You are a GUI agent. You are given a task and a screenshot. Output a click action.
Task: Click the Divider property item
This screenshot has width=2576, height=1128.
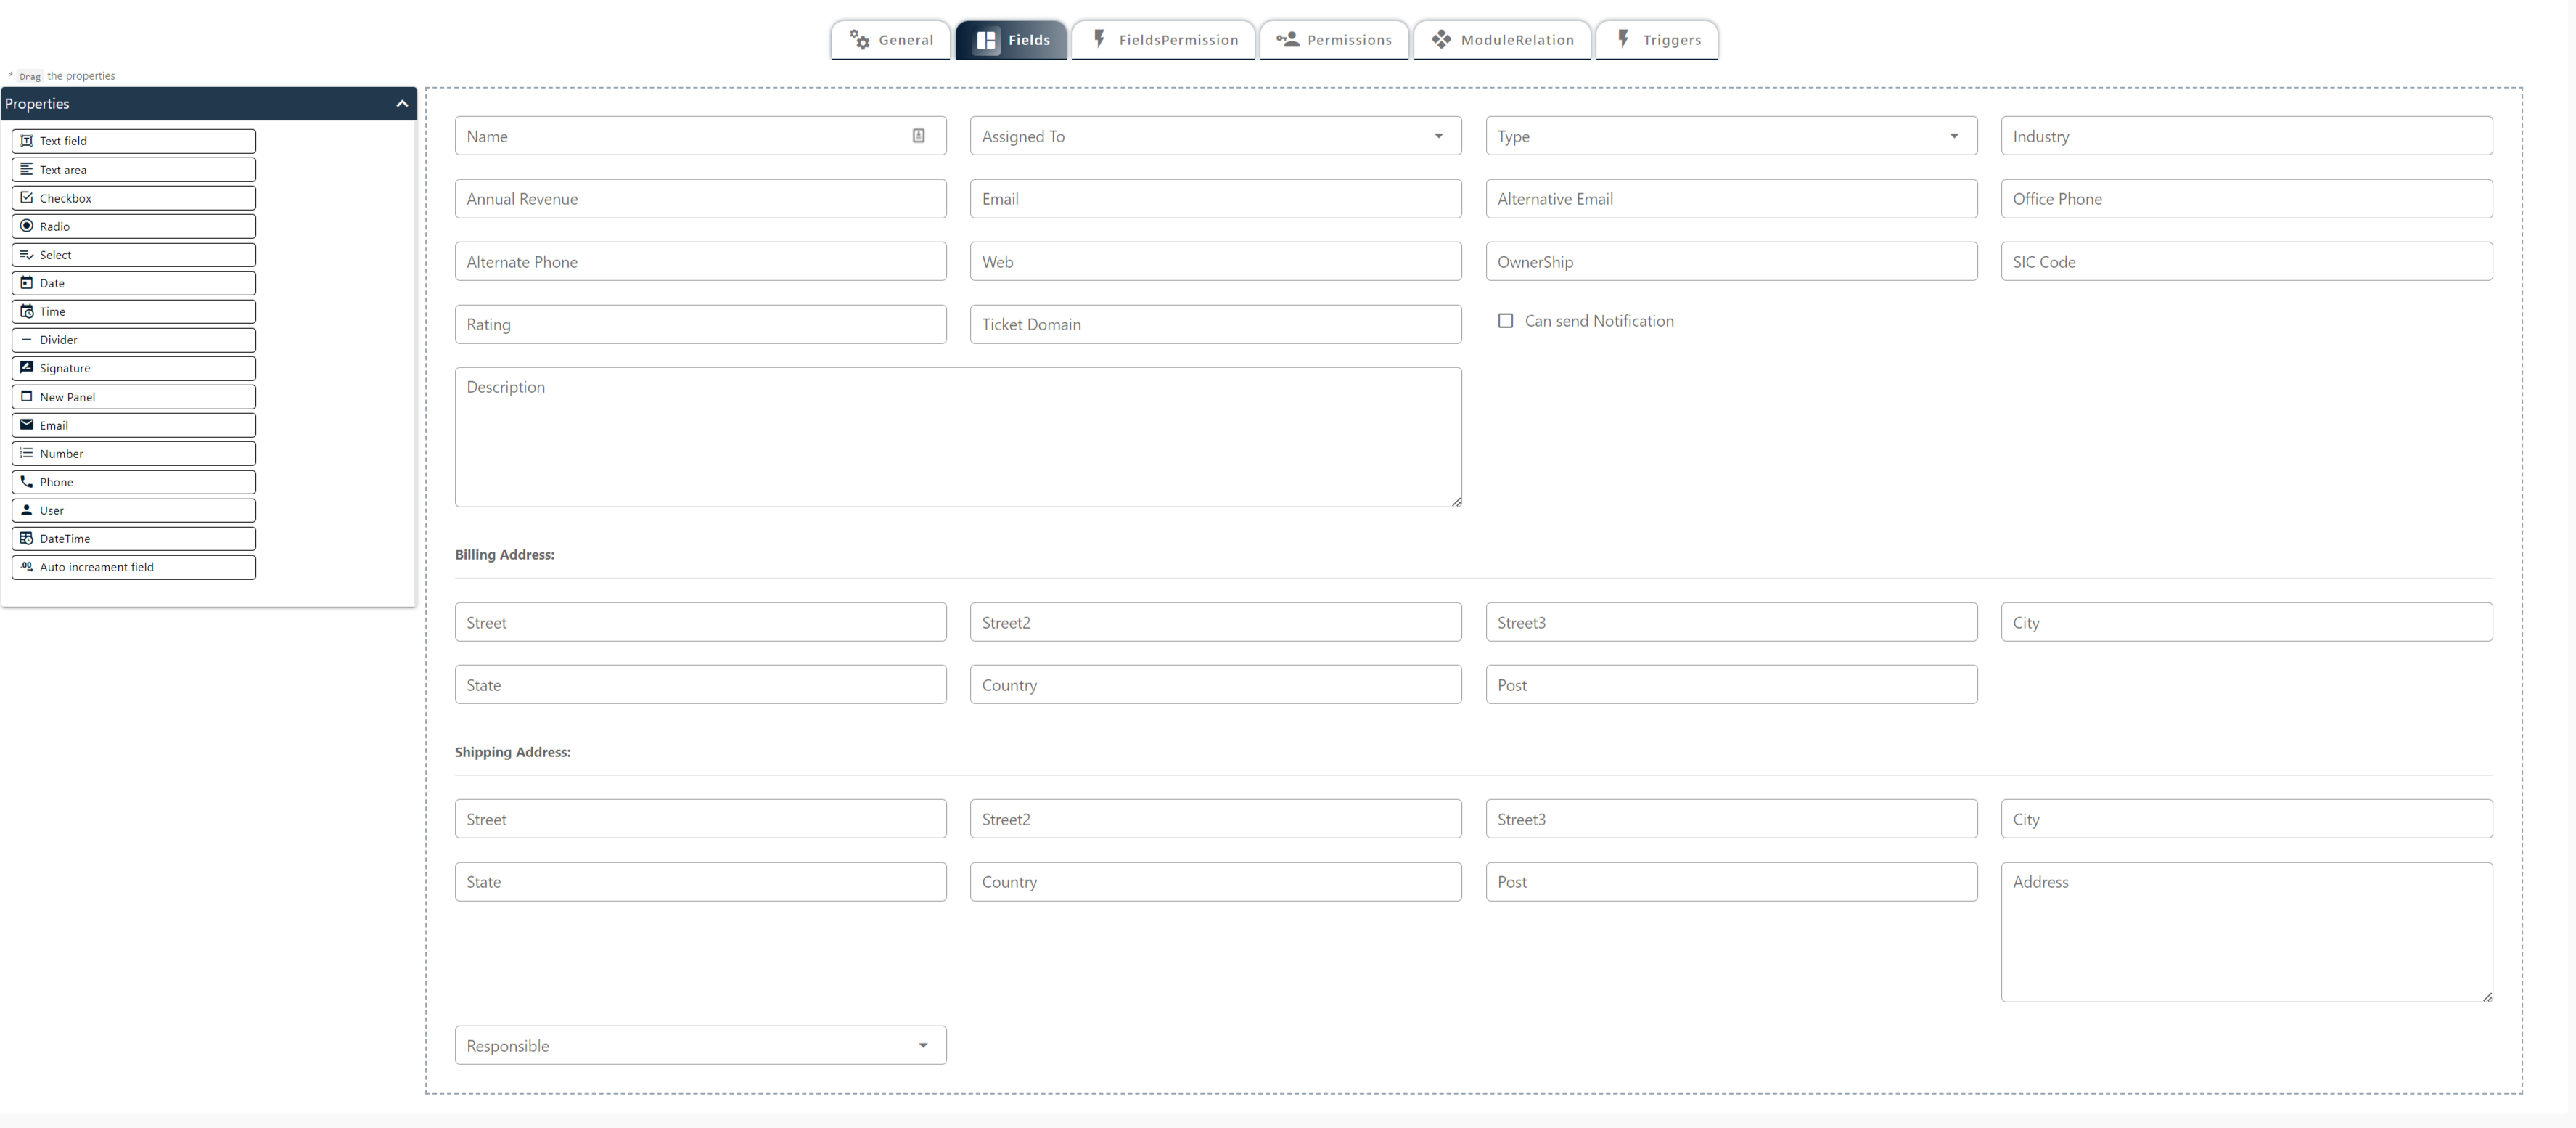click(x=133, y=340)
